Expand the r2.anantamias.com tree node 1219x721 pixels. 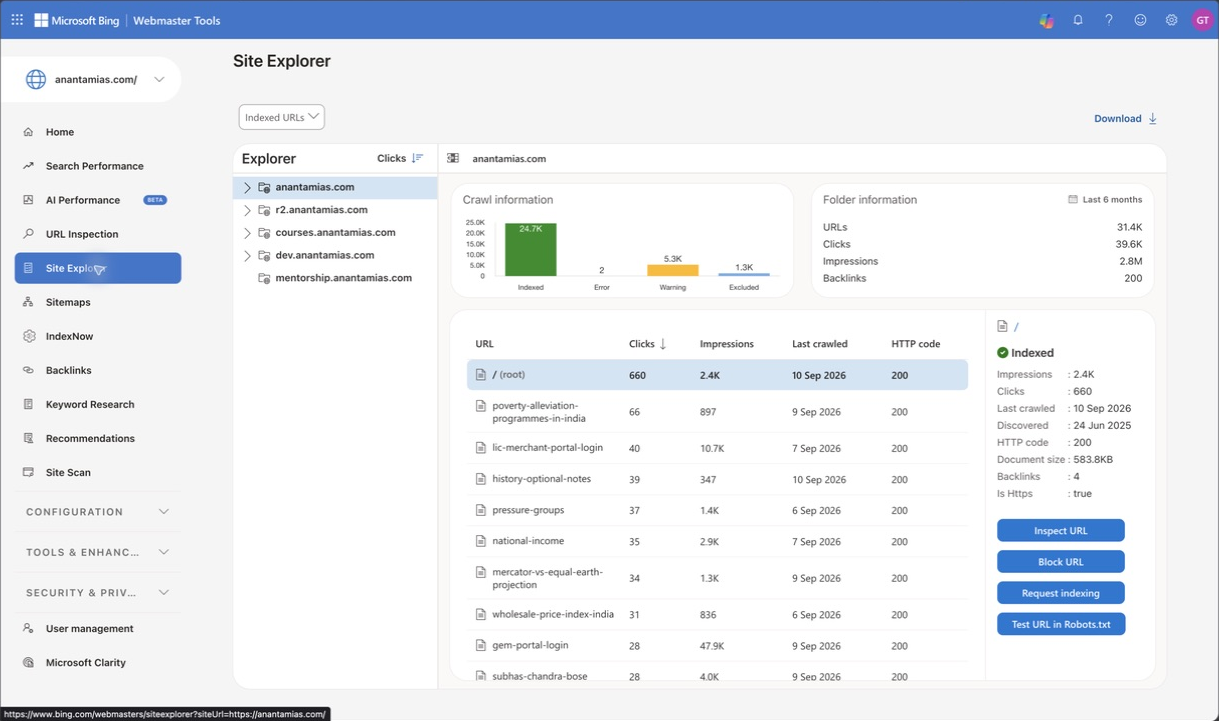247,210
